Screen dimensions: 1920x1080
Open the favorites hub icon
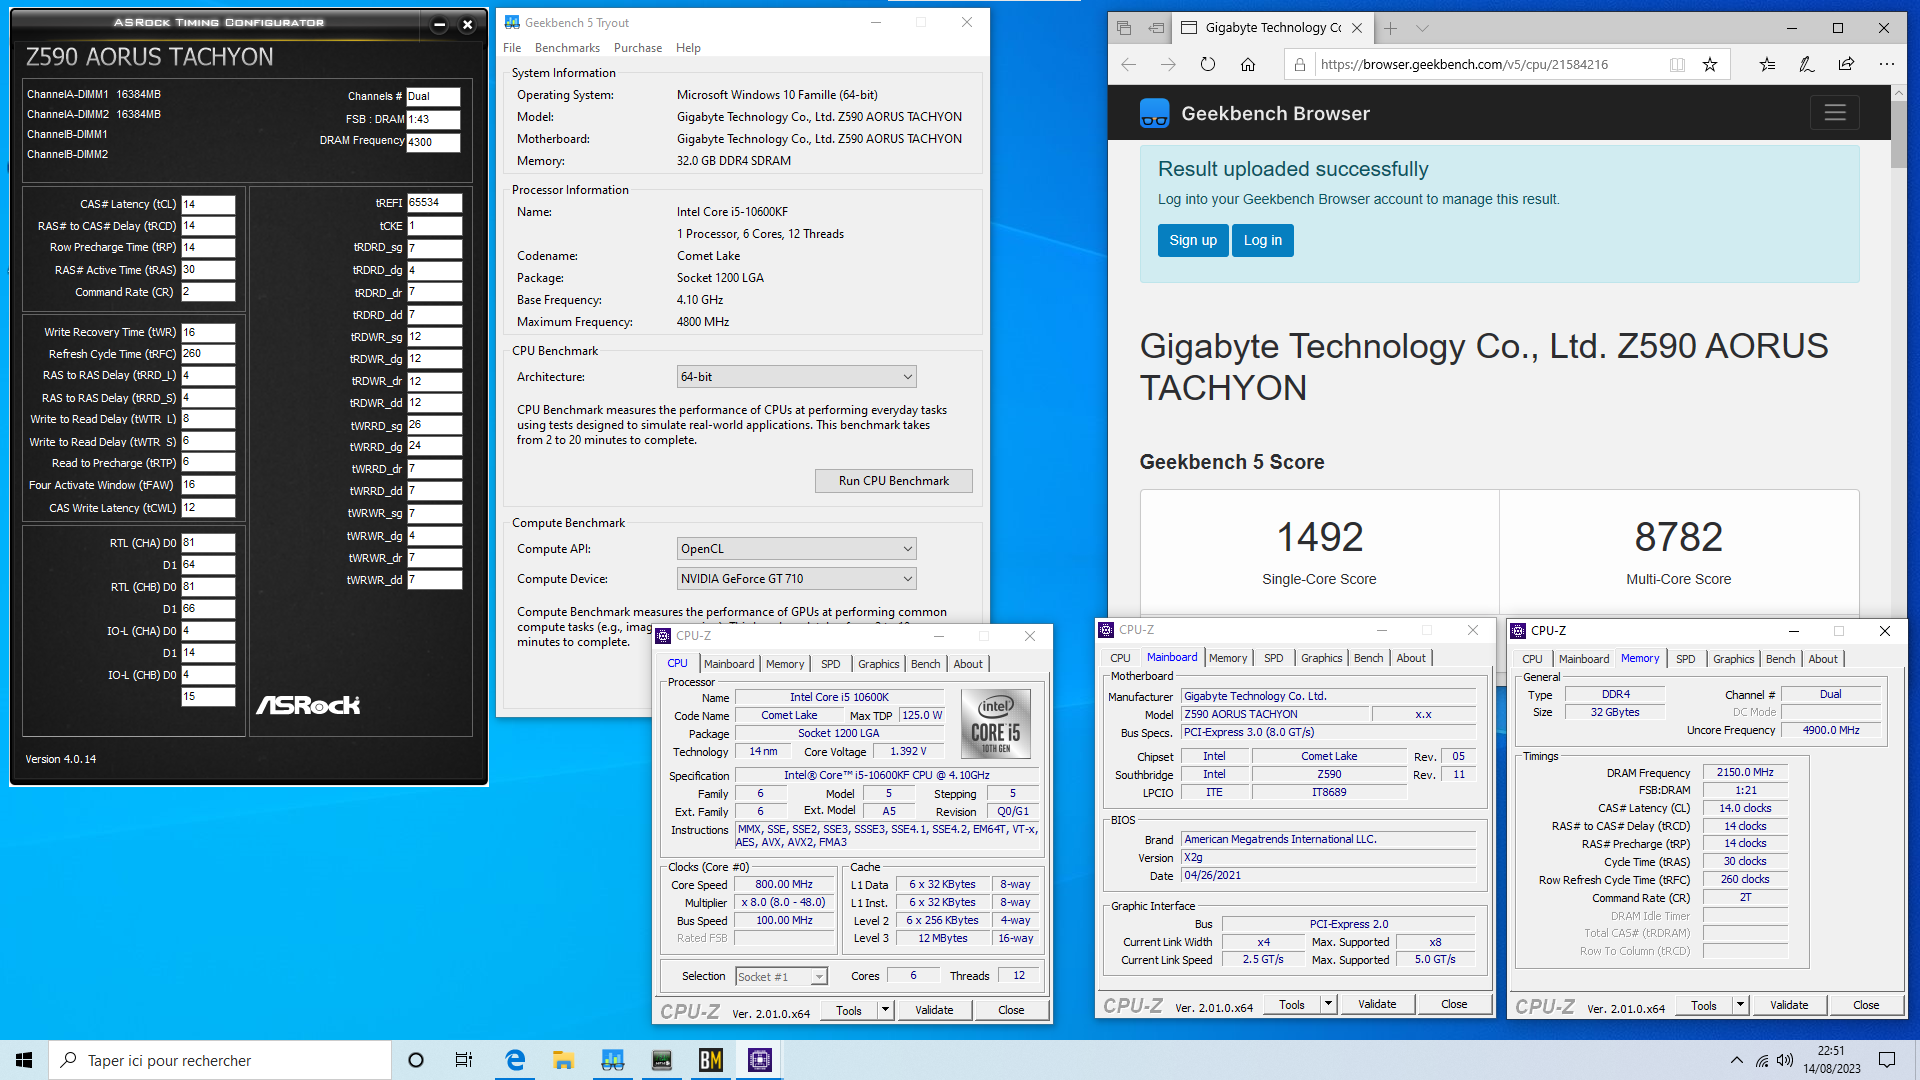tap(1767, 65)
